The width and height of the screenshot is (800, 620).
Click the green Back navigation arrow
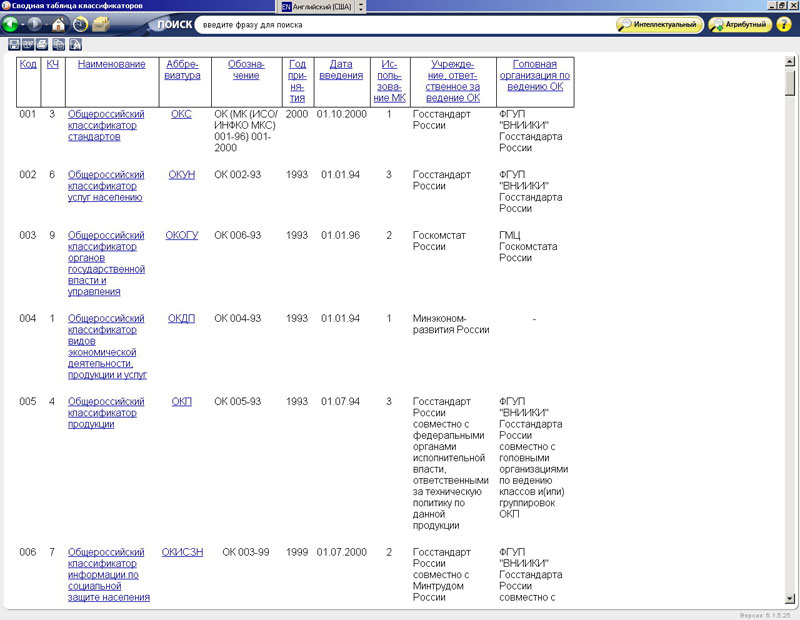pyautogui.click(x=12, y=24)
